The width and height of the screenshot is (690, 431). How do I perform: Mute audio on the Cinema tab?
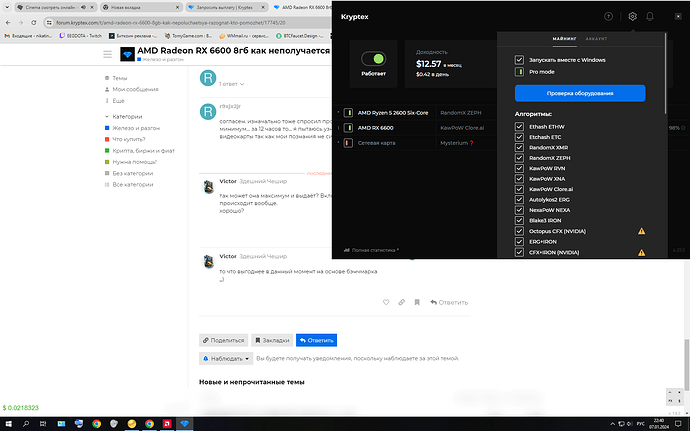tap(83, 7)
